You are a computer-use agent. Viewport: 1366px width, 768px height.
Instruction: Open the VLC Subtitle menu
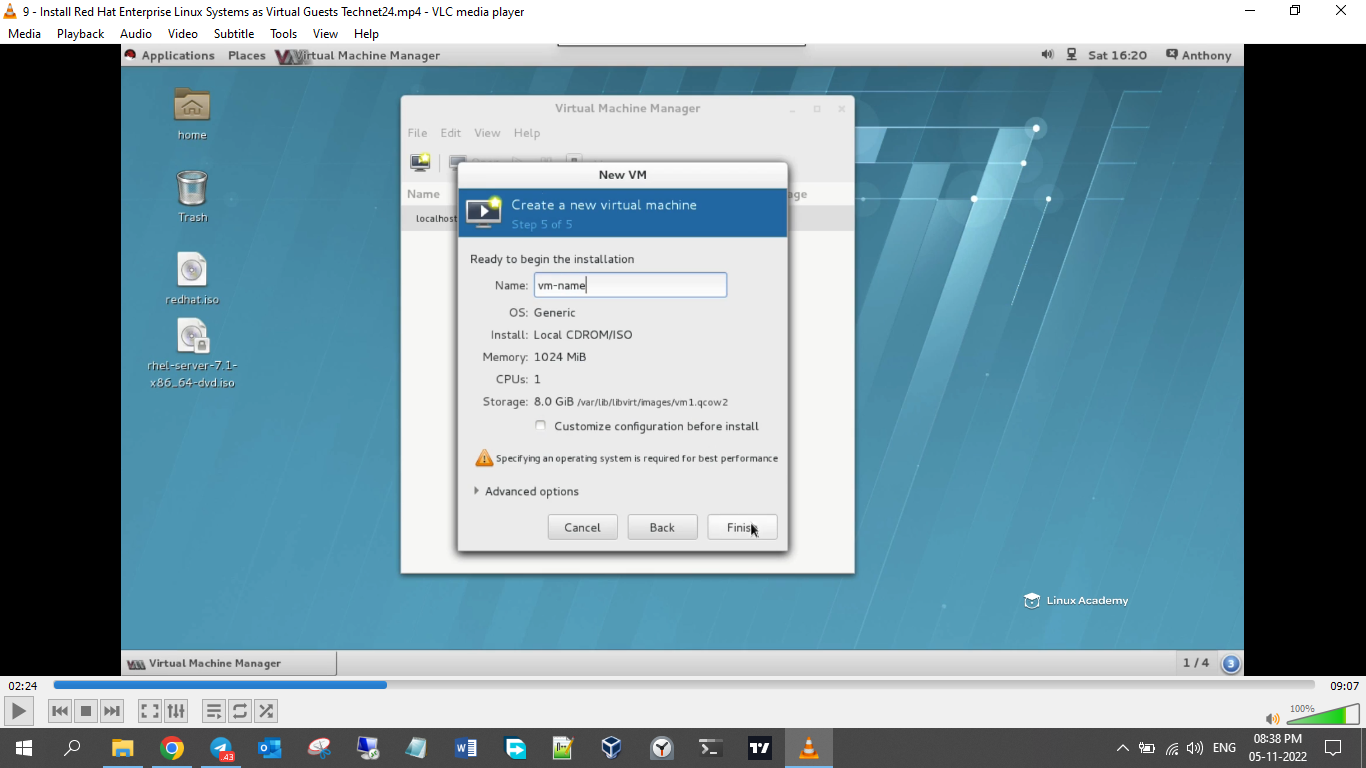click(234, 34)
